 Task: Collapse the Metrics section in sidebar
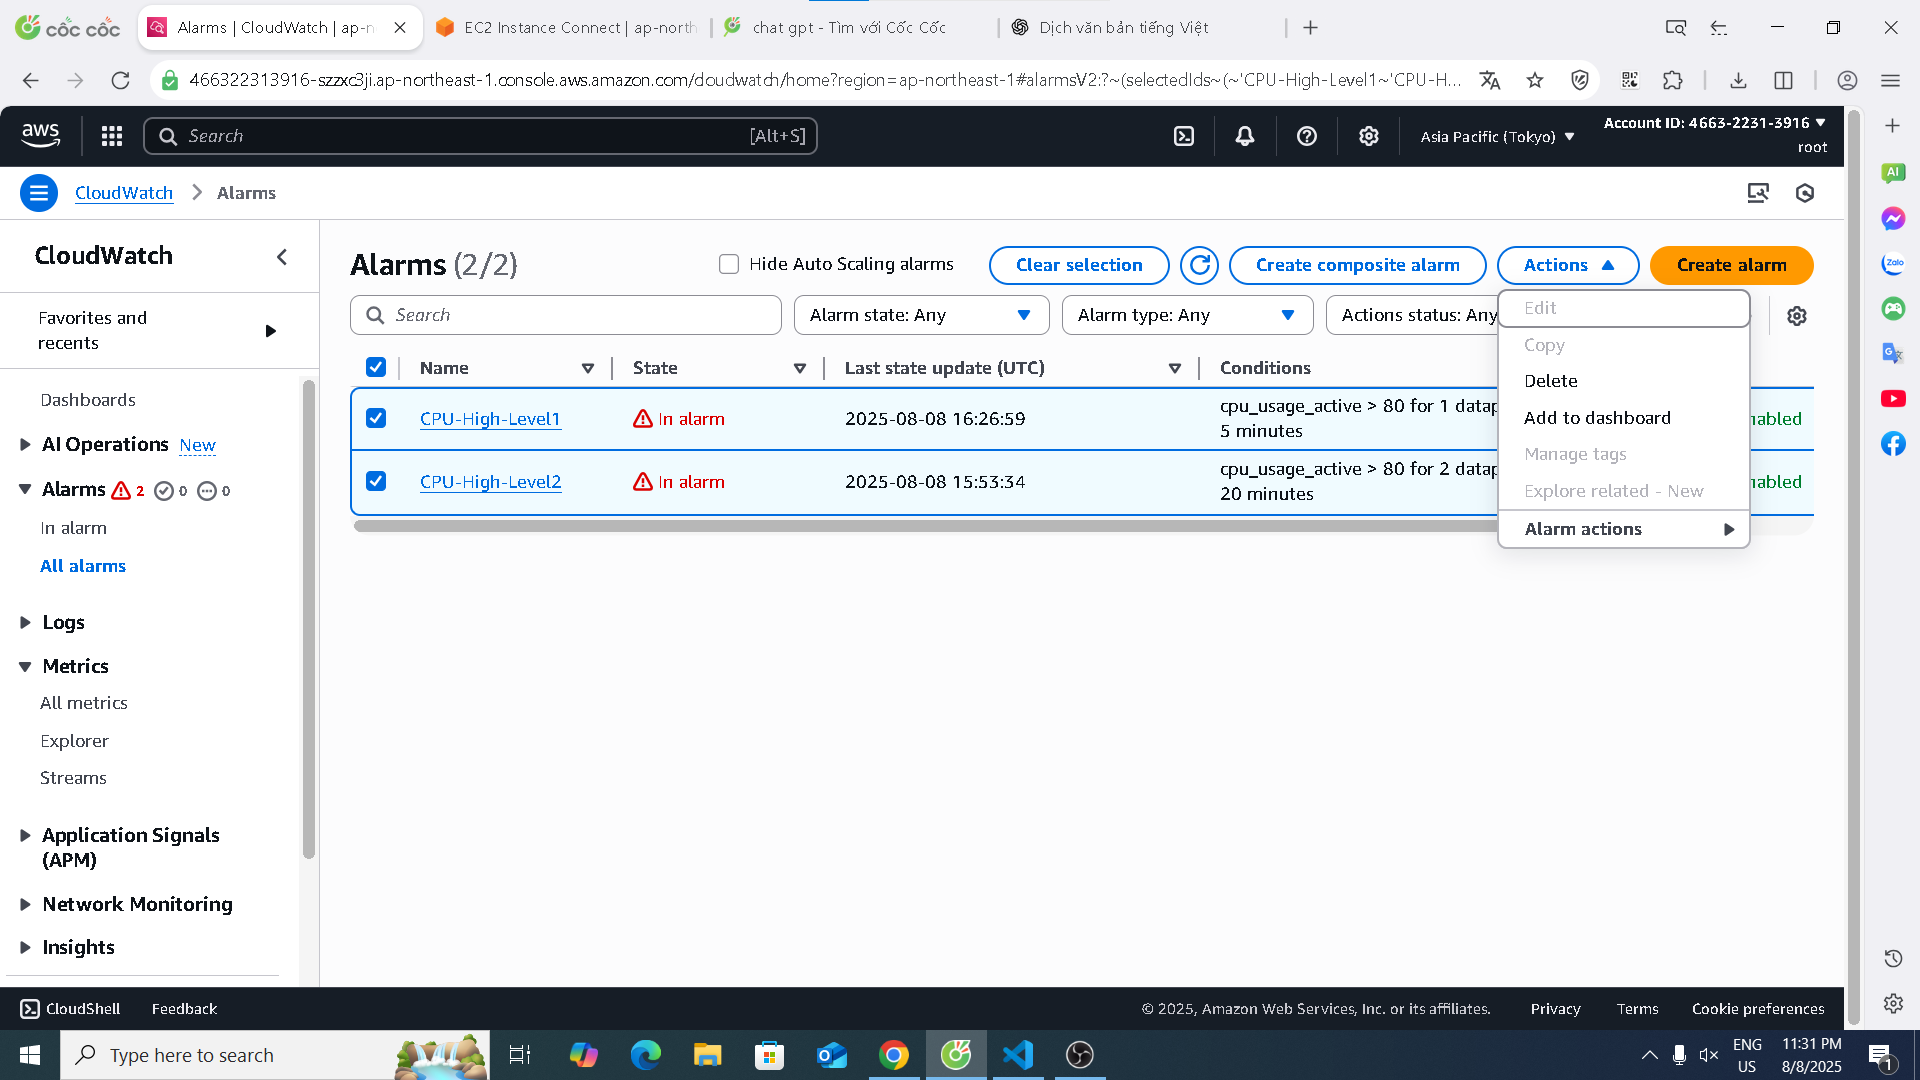(25, 666)
